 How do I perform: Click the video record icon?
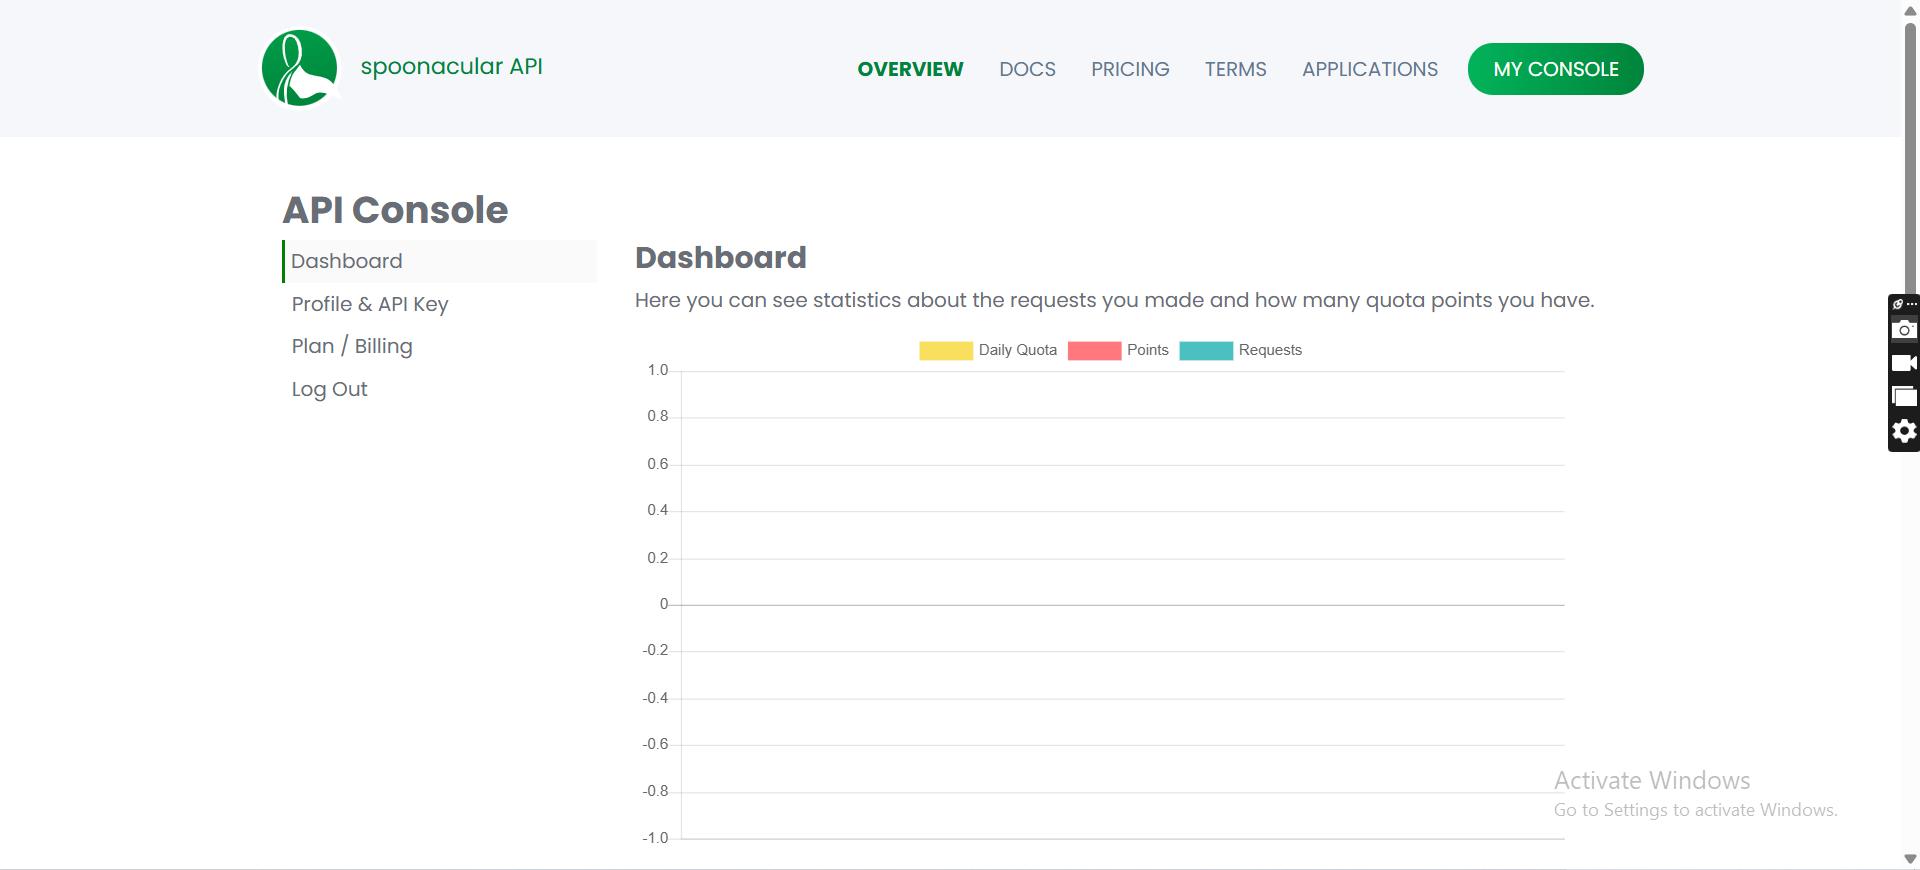1904,363
